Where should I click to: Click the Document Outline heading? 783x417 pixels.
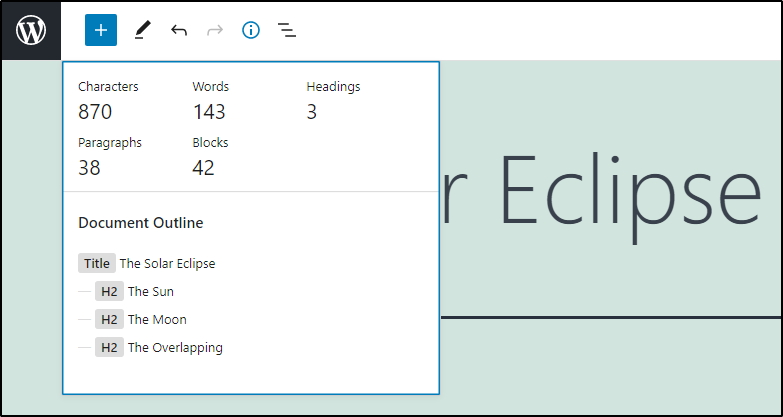(141, 223)
